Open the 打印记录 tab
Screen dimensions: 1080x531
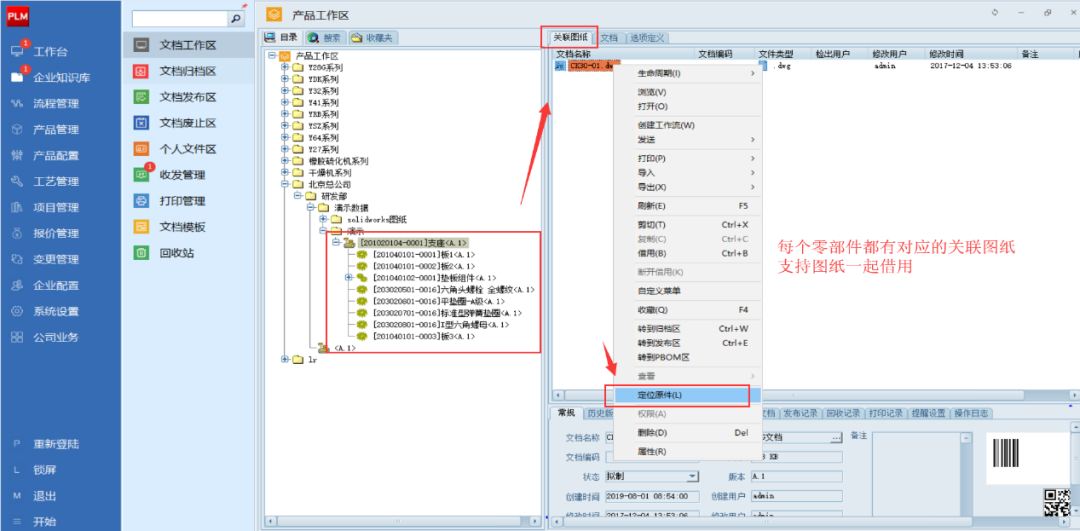[x=885, y=413]
